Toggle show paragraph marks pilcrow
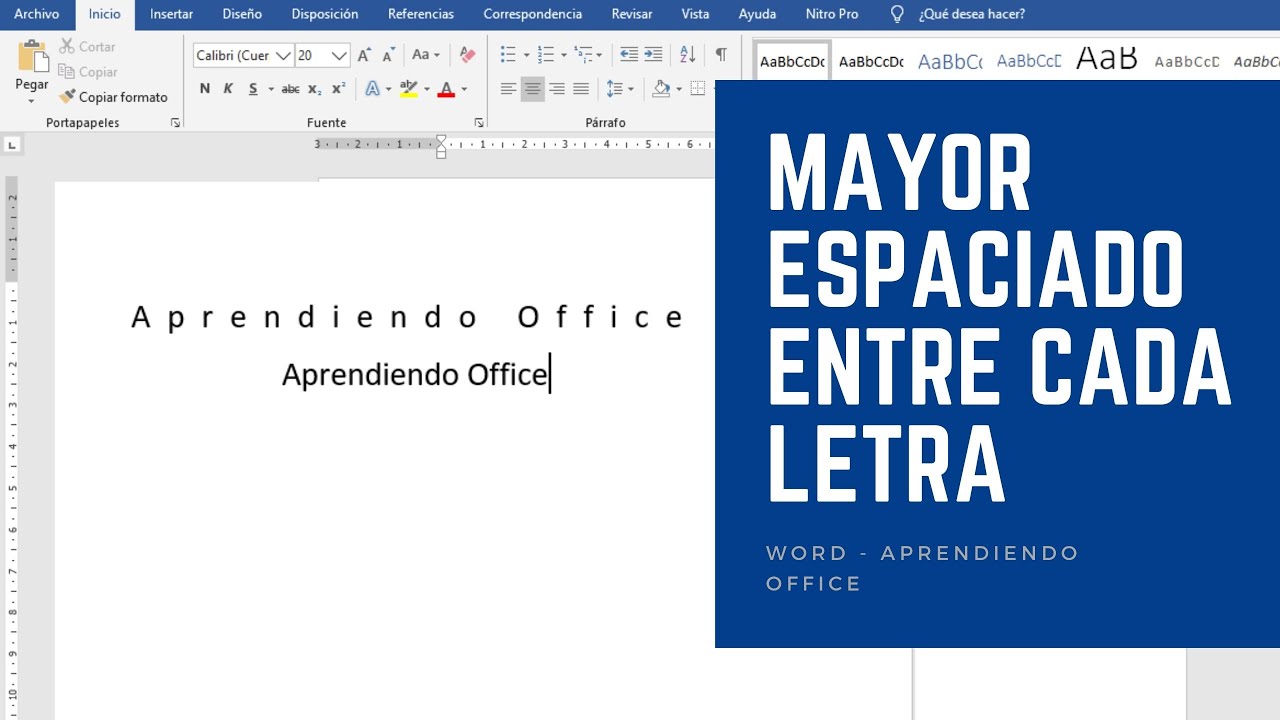The height and width of the screenshot is (720, 1280). [721, 55]
